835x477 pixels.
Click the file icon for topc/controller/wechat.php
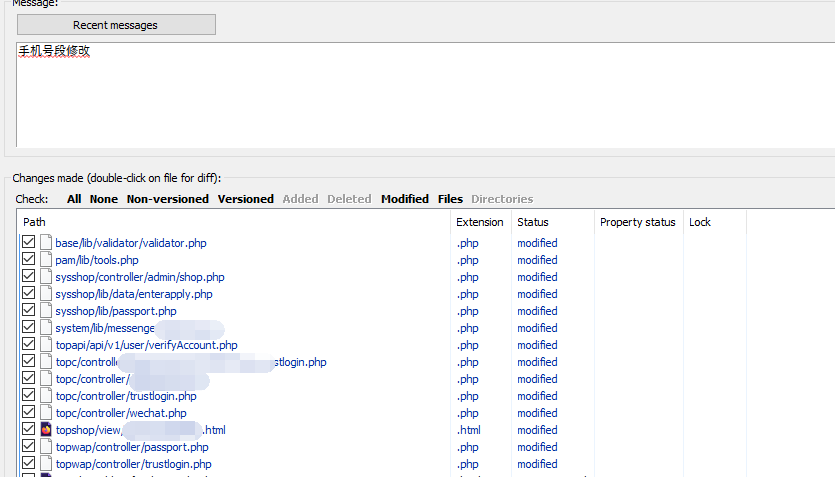pyautogui.click(x=46, y=412)
